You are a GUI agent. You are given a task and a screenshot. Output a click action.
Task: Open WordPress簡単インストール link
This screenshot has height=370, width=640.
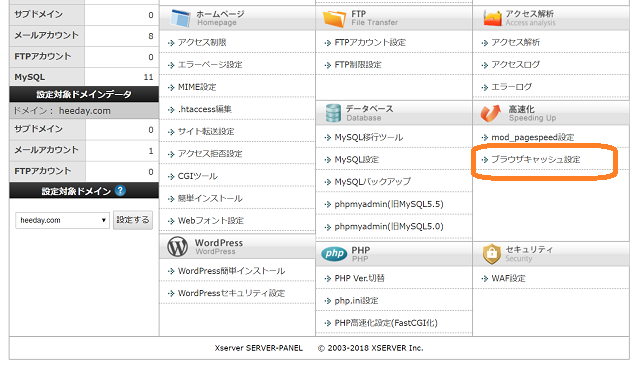click(x=231, y=271)
